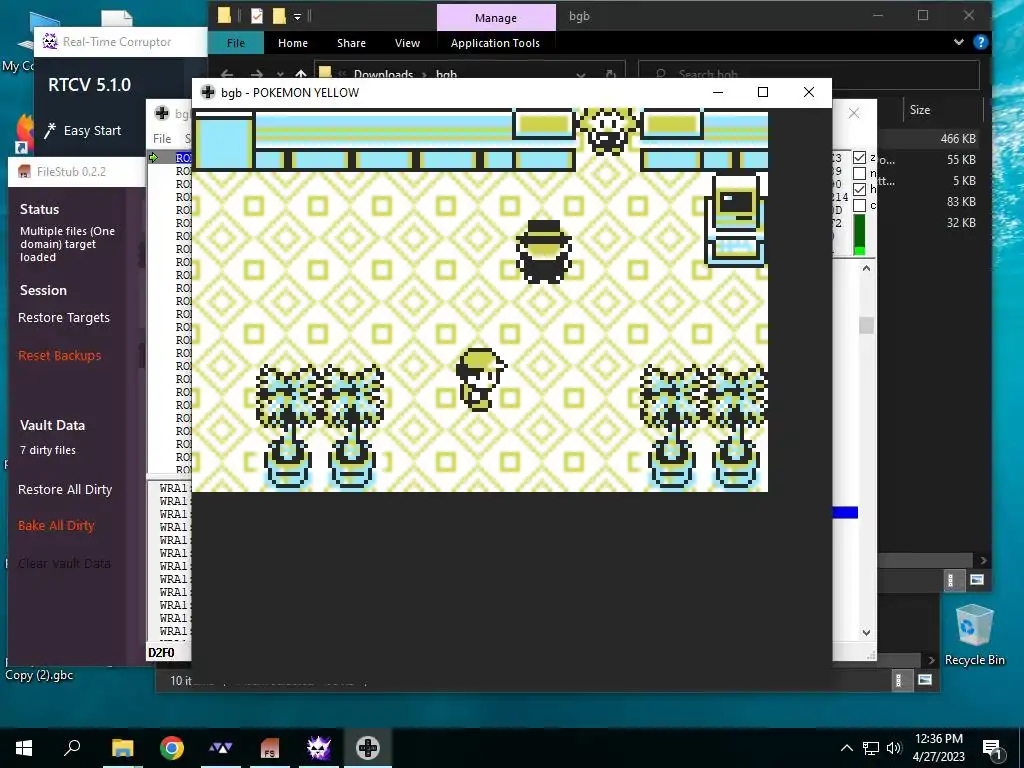Toggle the h flag checkbox in the debugger
Screen dimensions: 1024x768
click(859, 189)
